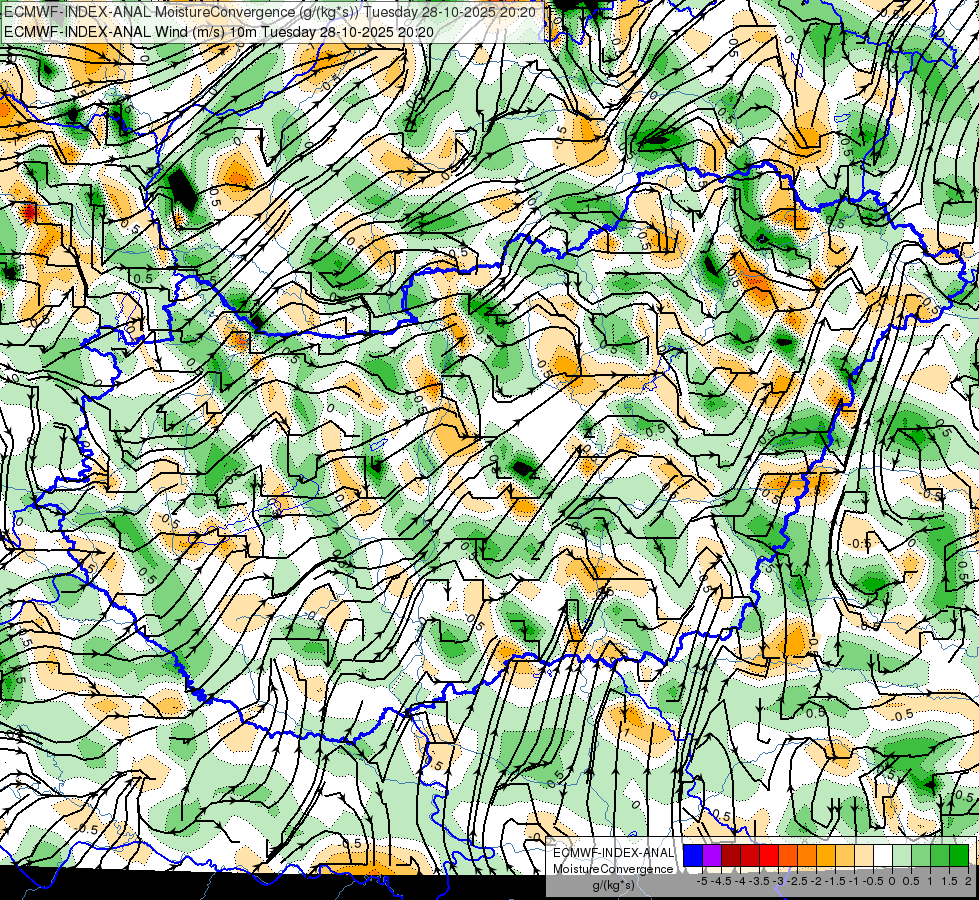Click the 0 tick label on the colorbar
979x900 pixels.
click(x=892, y=881)
